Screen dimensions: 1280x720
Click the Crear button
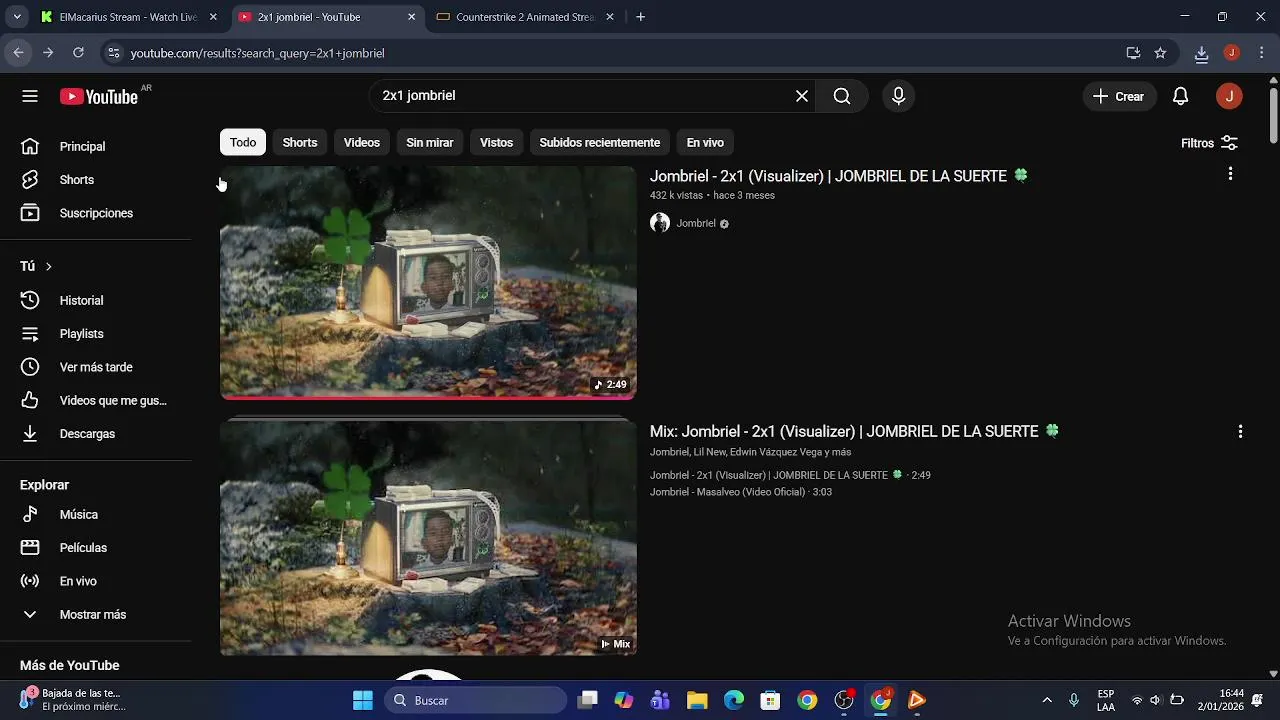click(1119, 96)
